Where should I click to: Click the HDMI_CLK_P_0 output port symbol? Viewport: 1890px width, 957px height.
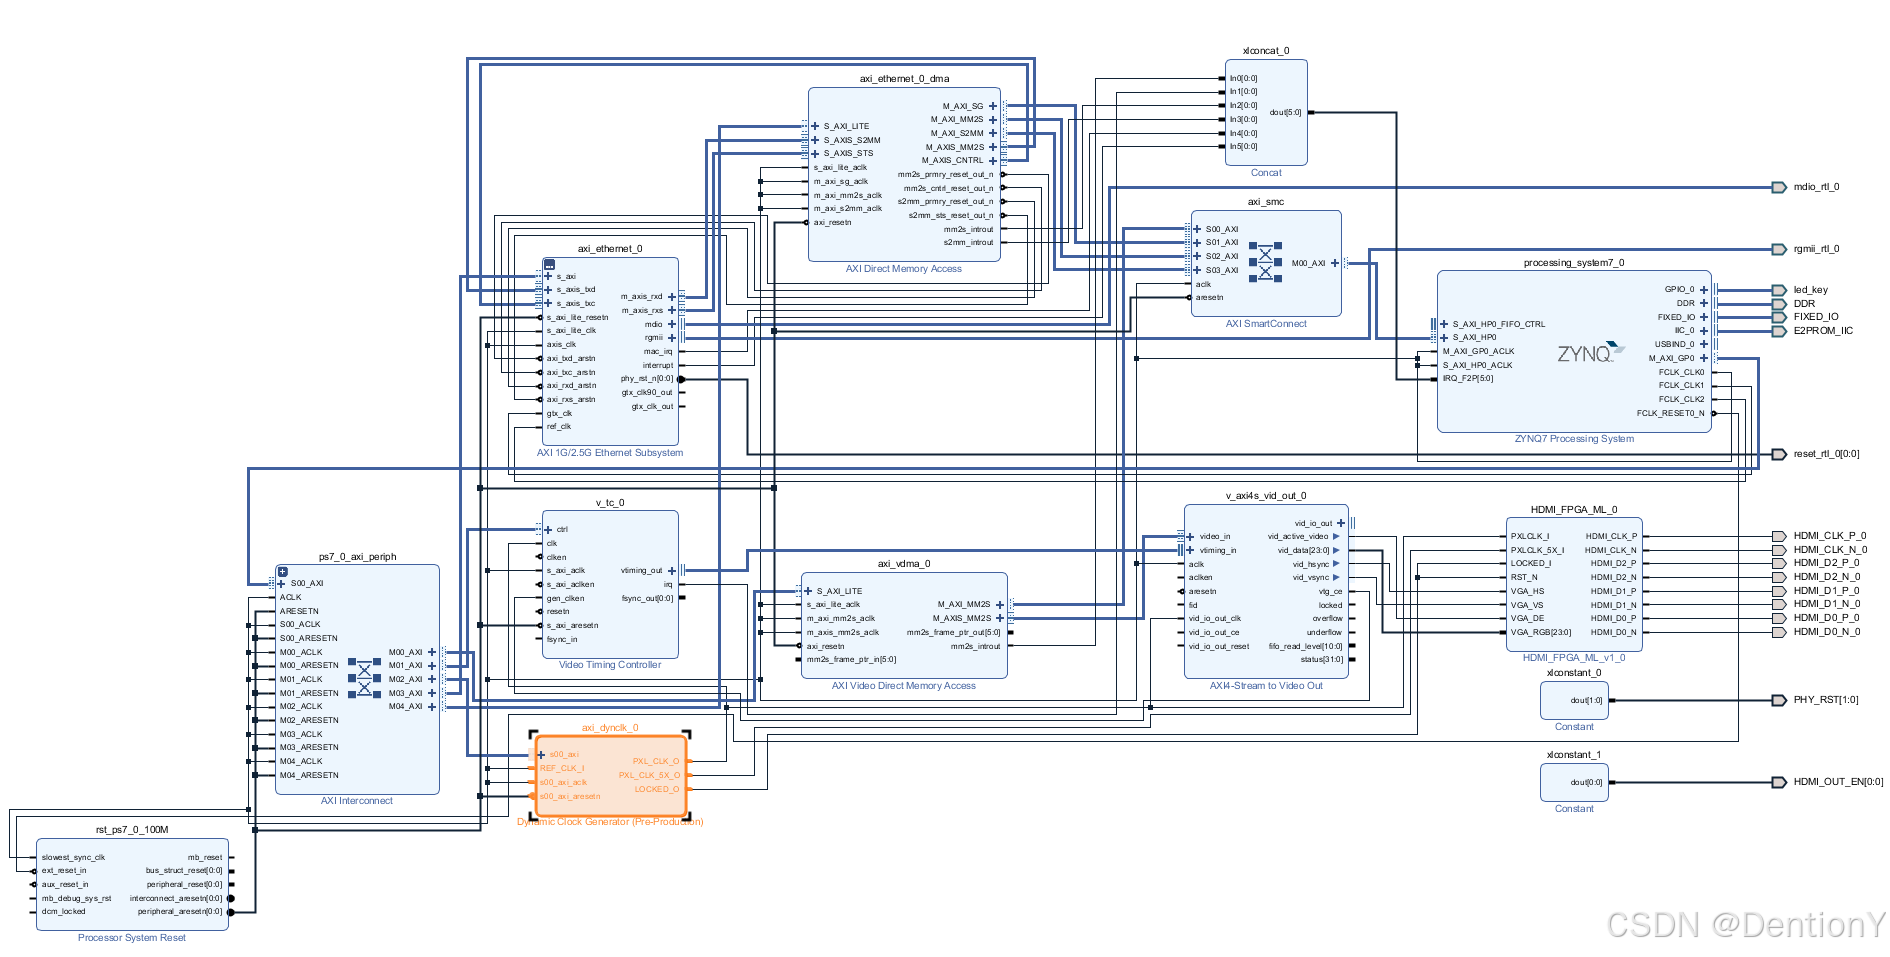[1778, 536]
